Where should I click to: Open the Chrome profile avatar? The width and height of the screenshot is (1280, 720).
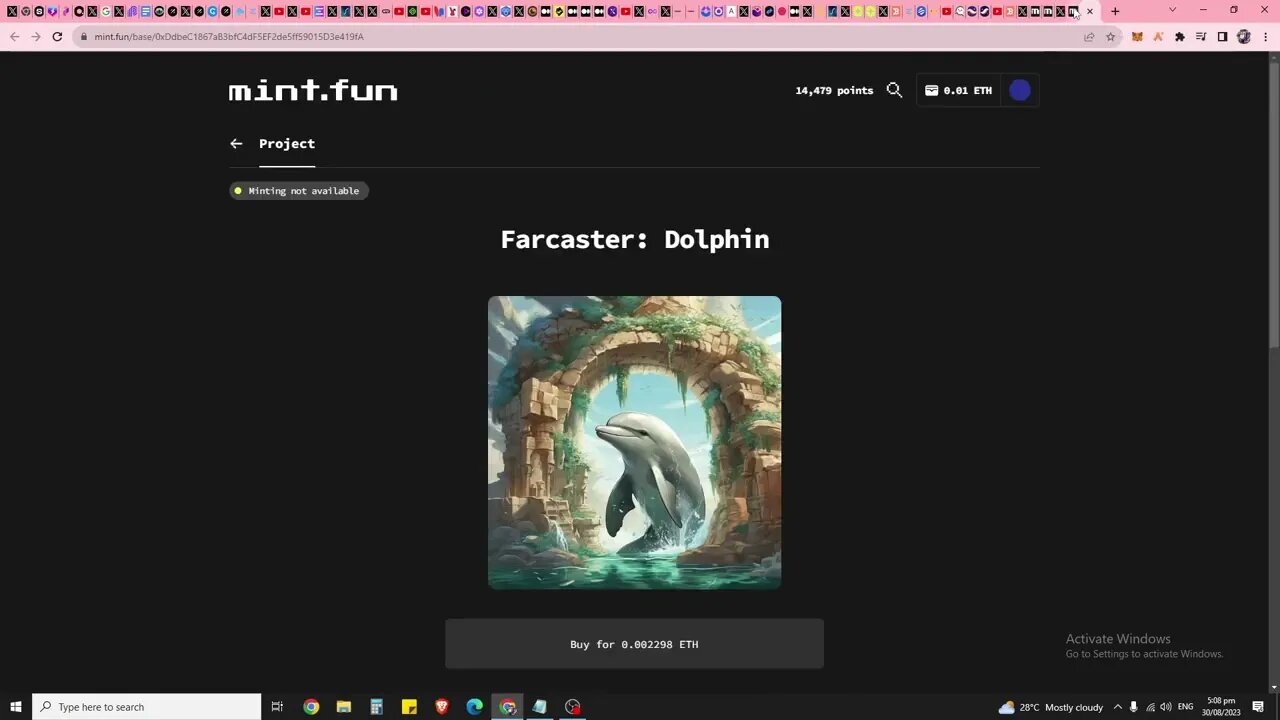(x=1244, y=37)
